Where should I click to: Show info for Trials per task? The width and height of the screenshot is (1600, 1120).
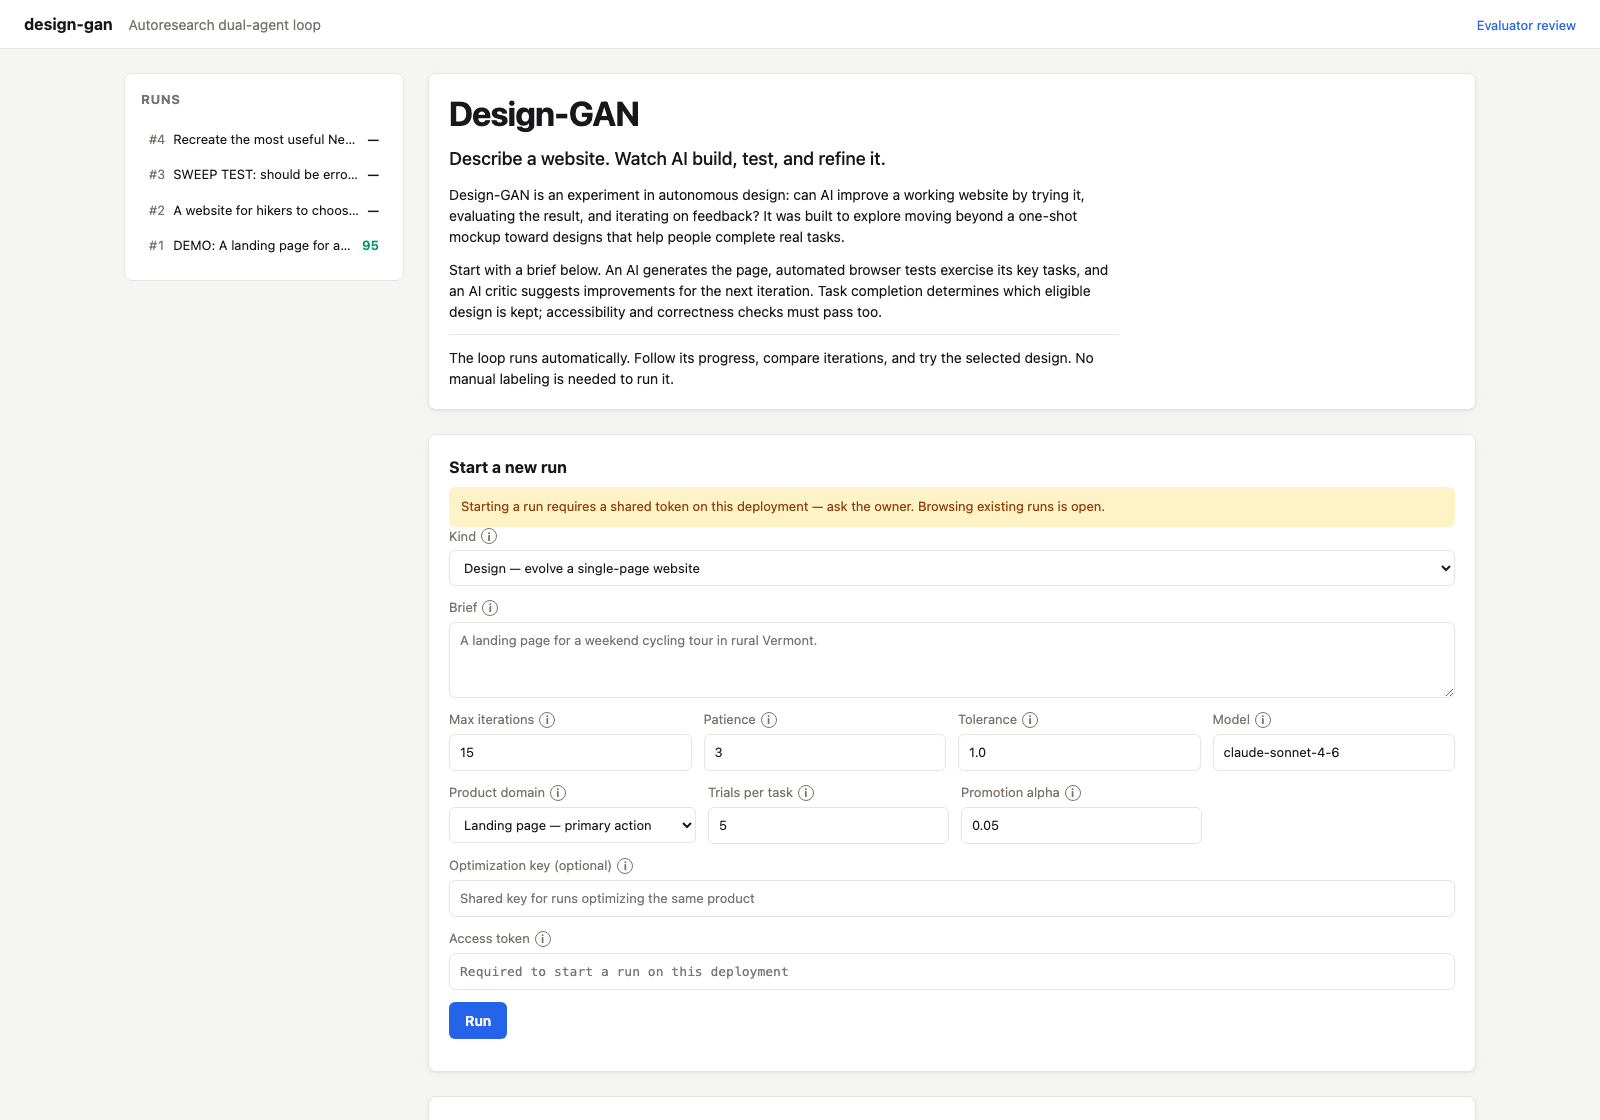click(806, 792)
